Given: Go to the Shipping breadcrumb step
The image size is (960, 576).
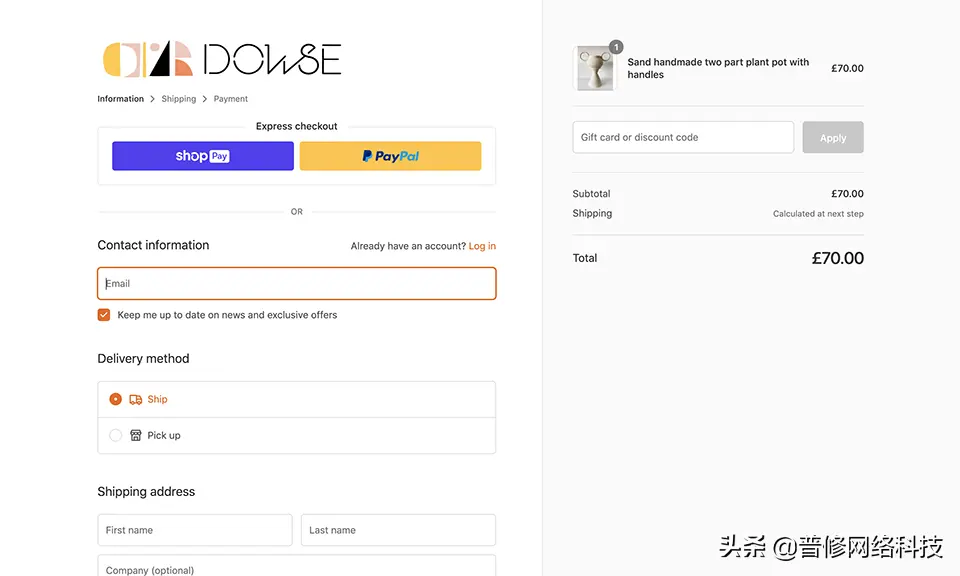Looking at the screenshot, I should pyautogui.click(x=179, y=99).
